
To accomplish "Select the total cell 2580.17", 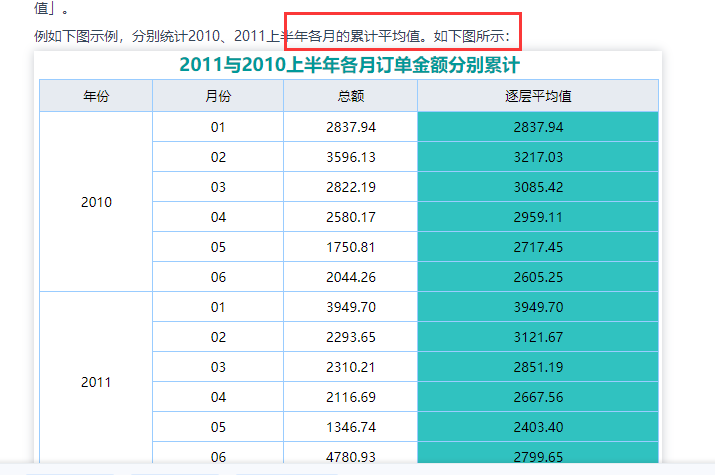I will 351,217.
